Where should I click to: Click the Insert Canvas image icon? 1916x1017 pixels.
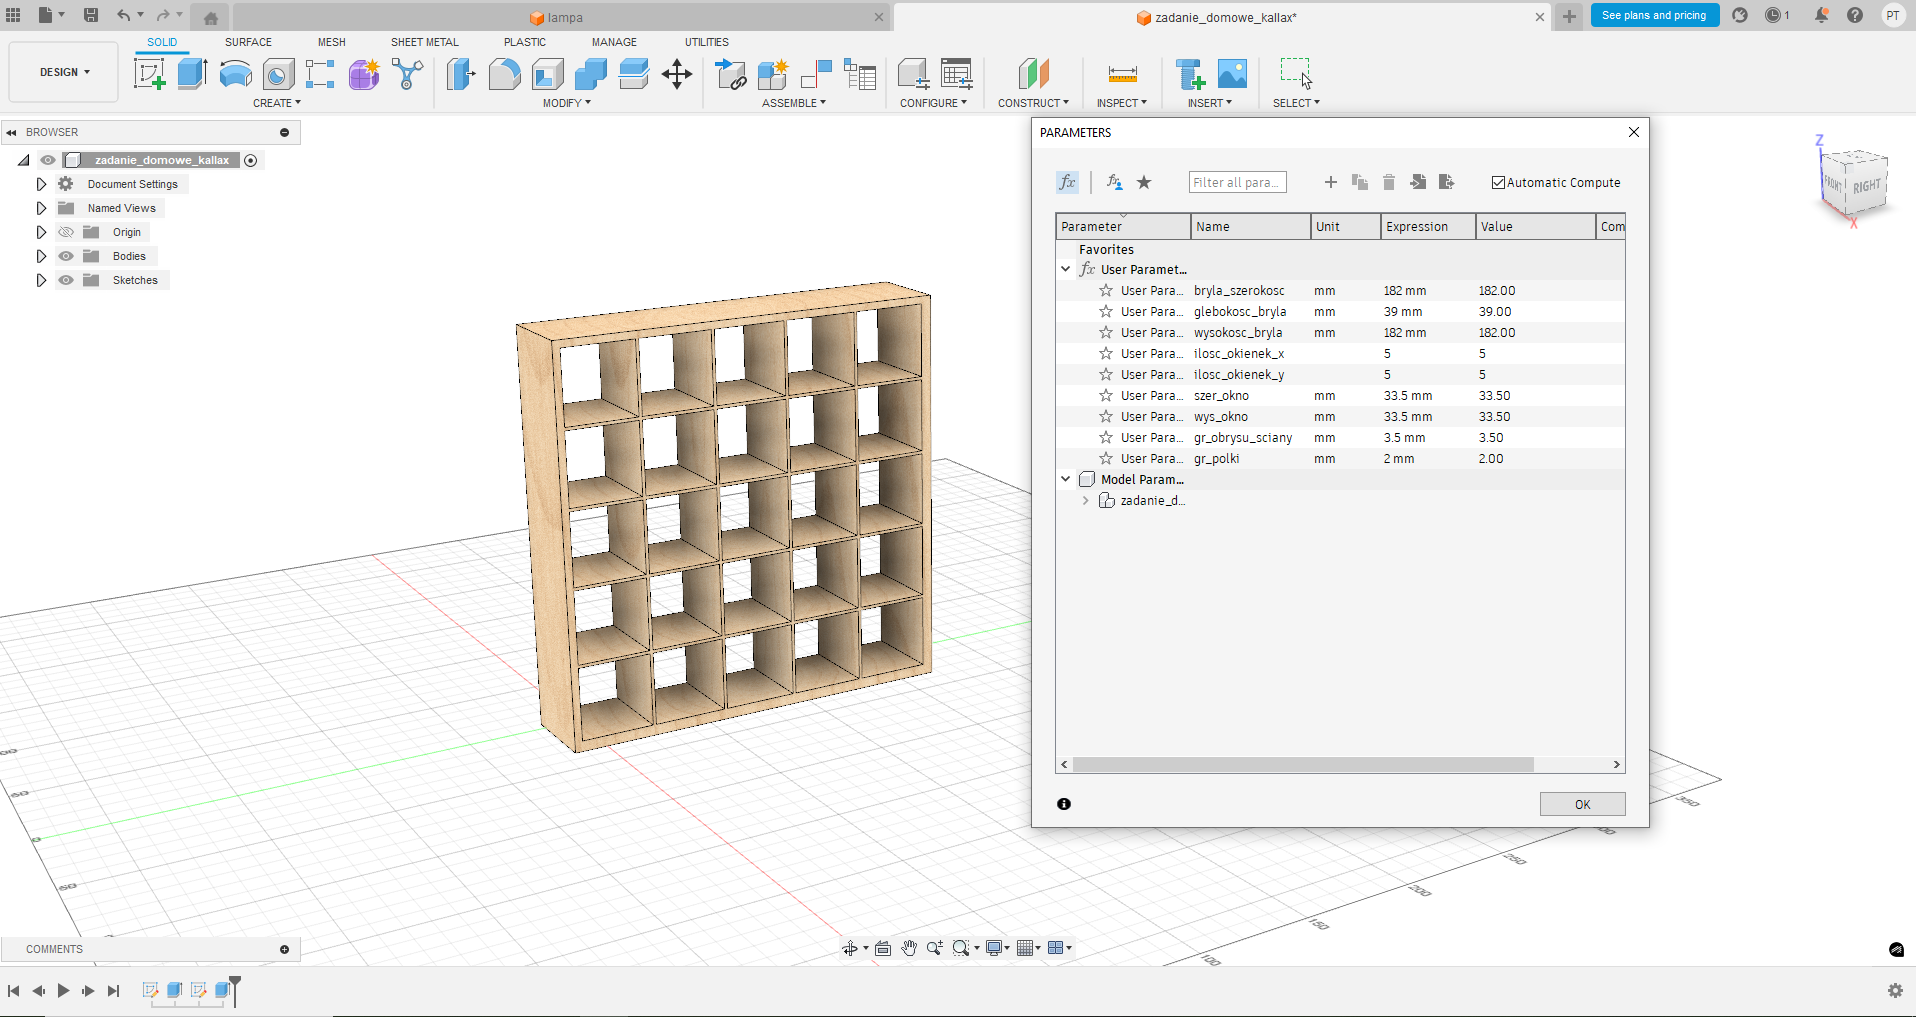coord(1232,74)
